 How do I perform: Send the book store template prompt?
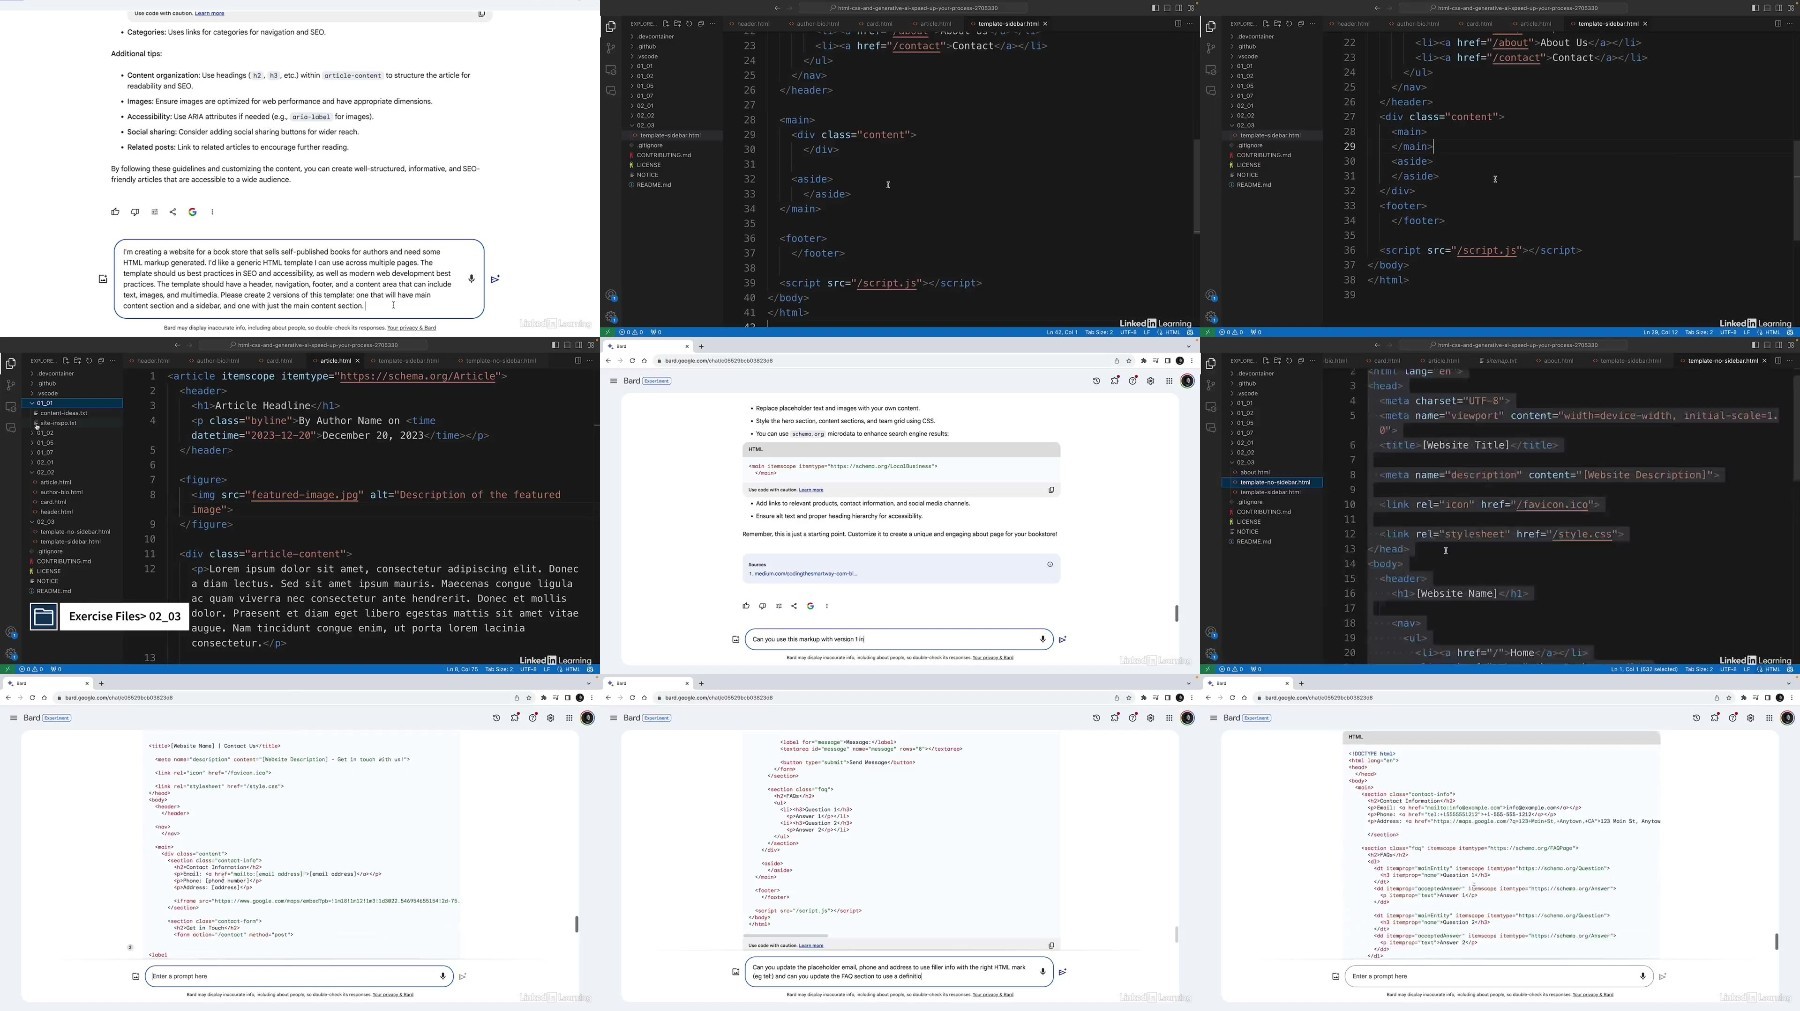pyautogui.click(x=495, y=279)
